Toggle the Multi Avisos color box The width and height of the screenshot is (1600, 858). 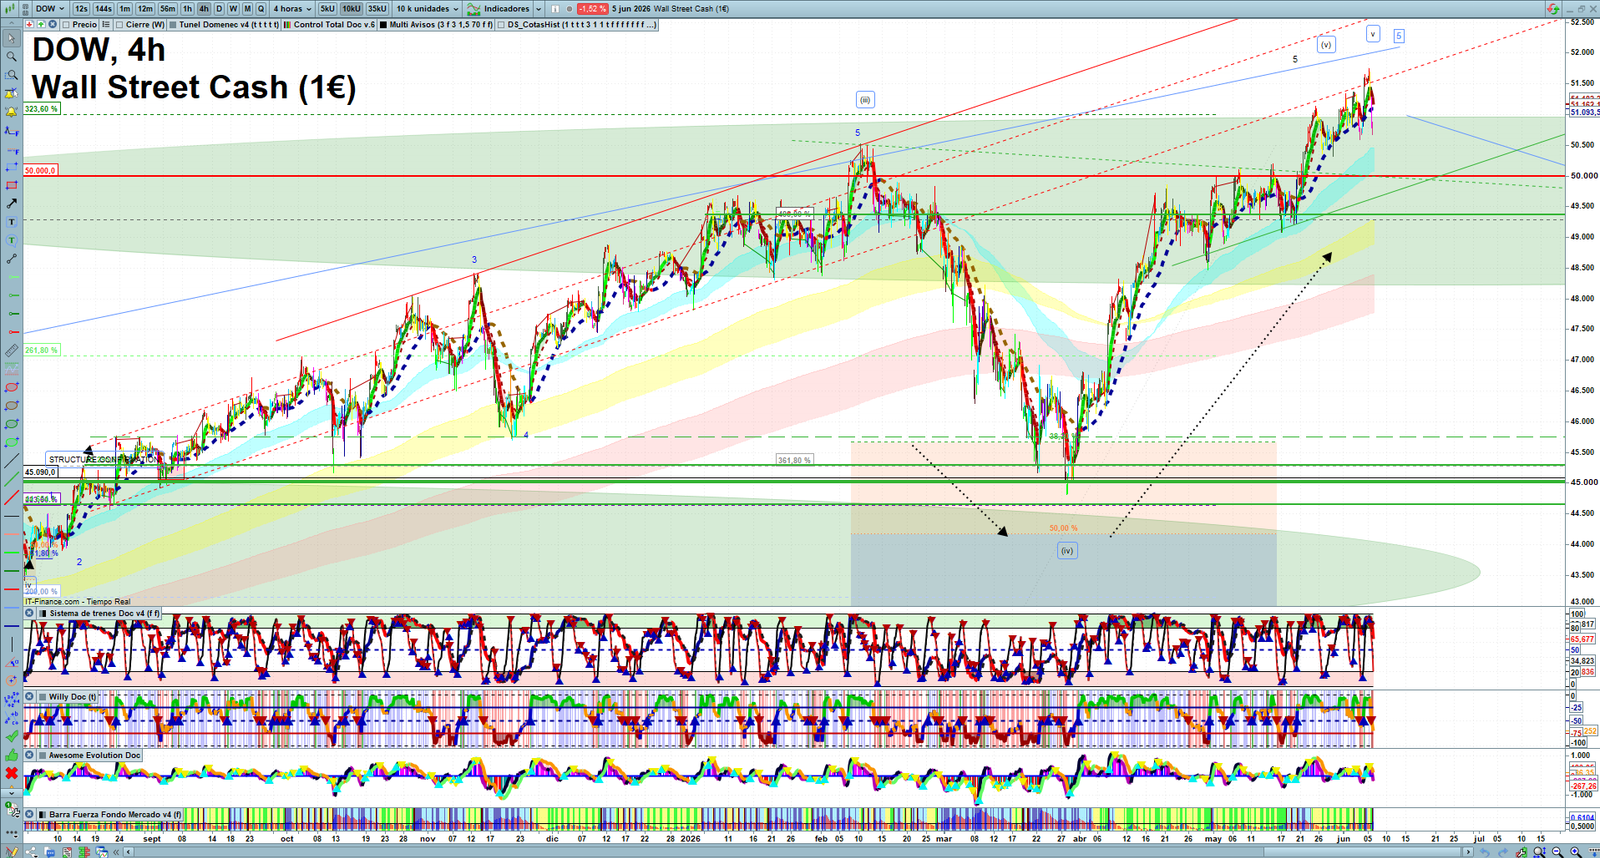[x=383, y=24]
